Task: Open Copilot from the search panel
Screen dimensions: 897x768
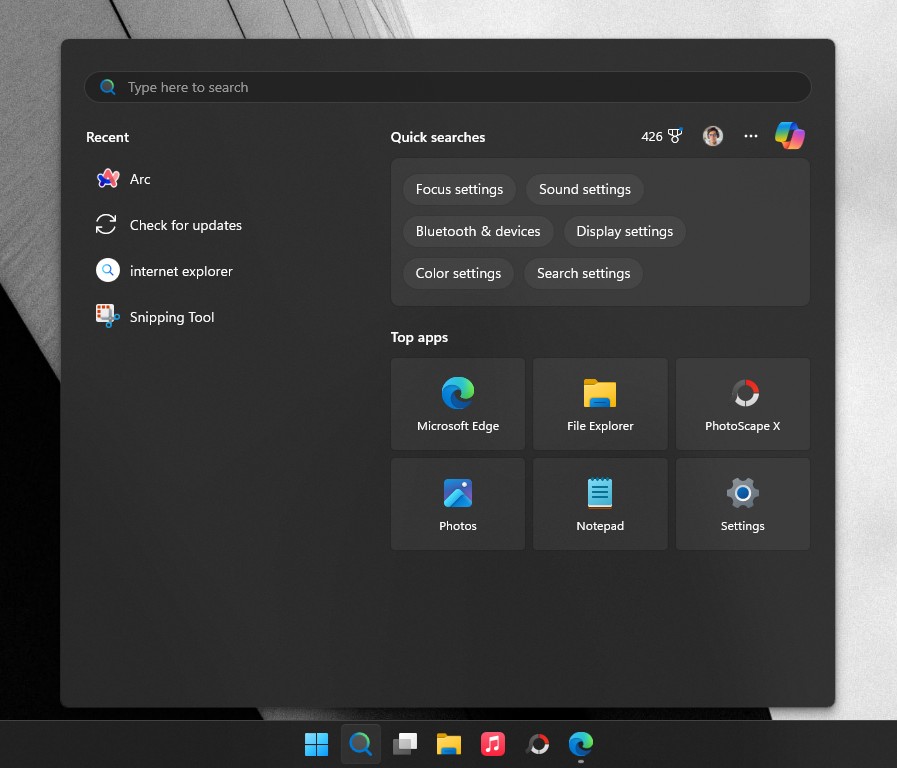Action: (x=789, y=135)
